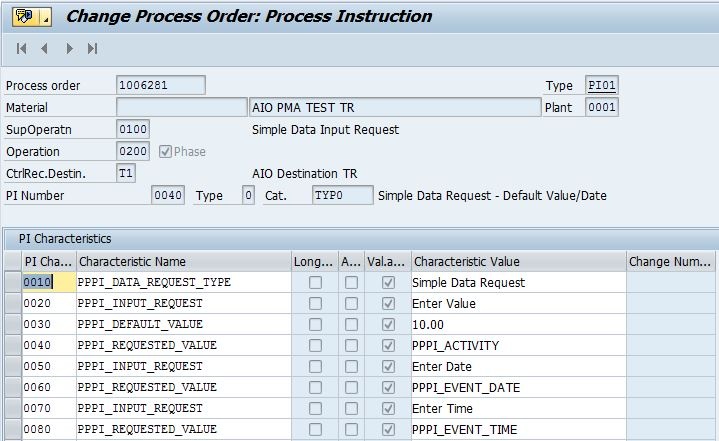Click the Cat. field TYP0
719x441 pixels.
pyautogui.click(x=343, y=195)
